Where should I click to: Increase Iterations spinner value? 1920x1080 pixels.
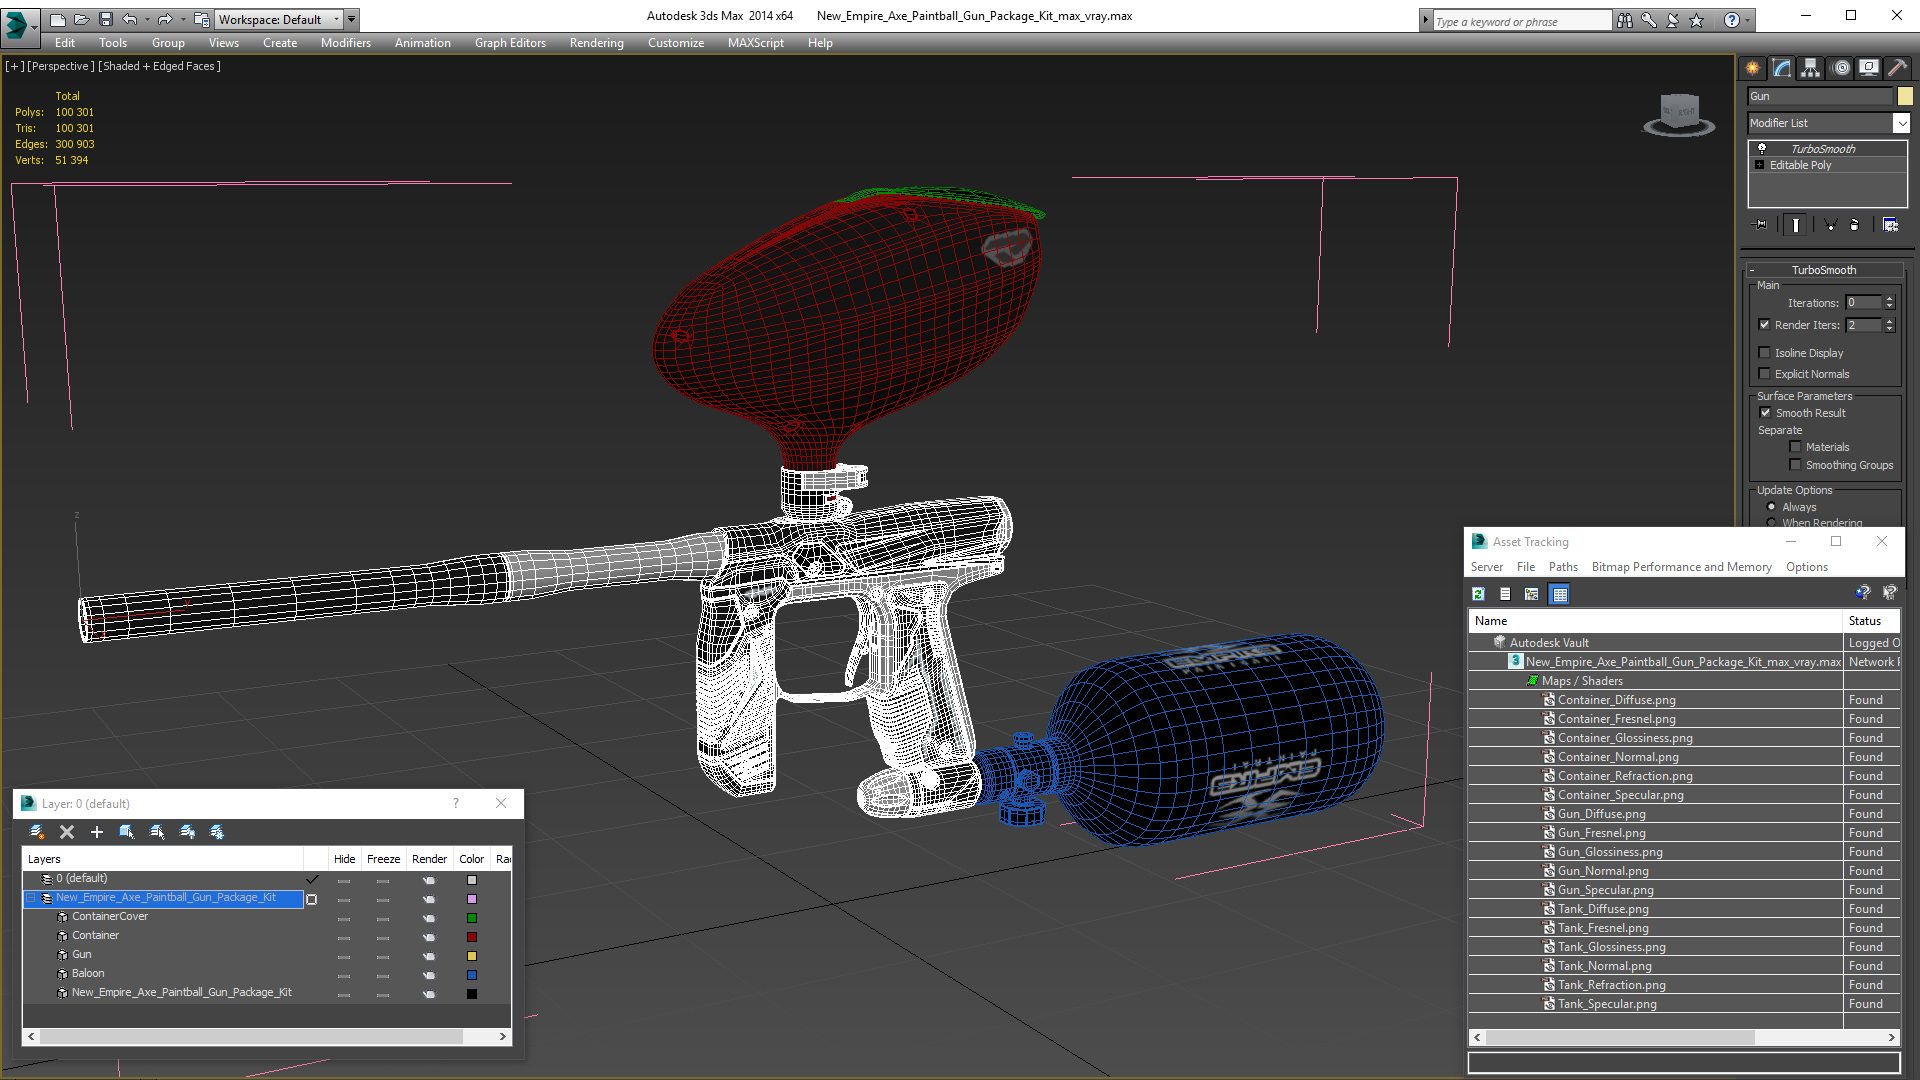pyautogui.click(x=1889, y=299)
